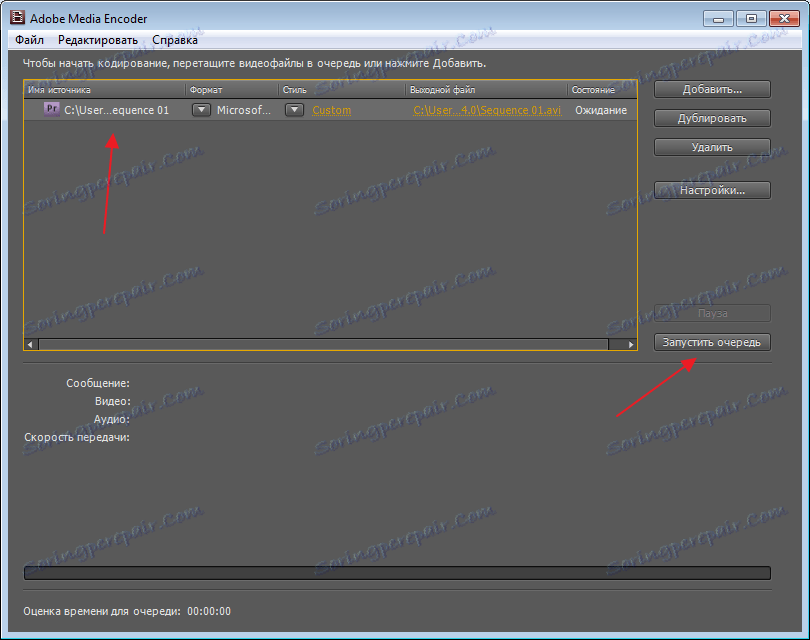Click the Имя источника column header
This screenshot has width=810, height=640.
pos(105,90)
